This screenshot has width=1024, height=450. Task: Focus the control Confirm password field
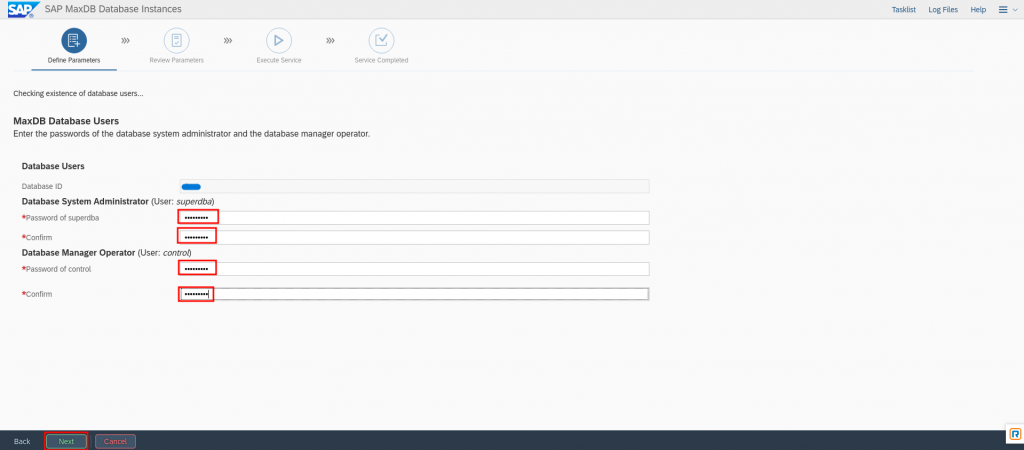pyautogui.click(x=414, y=294)
